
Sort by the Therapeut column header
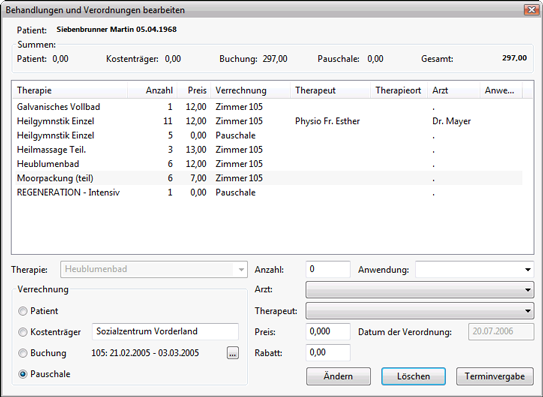pos(330,91)
